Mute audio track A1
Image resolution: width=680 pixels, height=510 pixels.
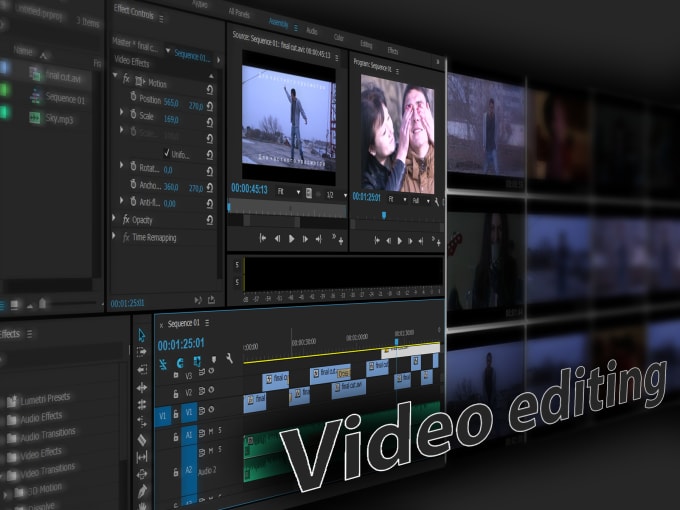211,432
